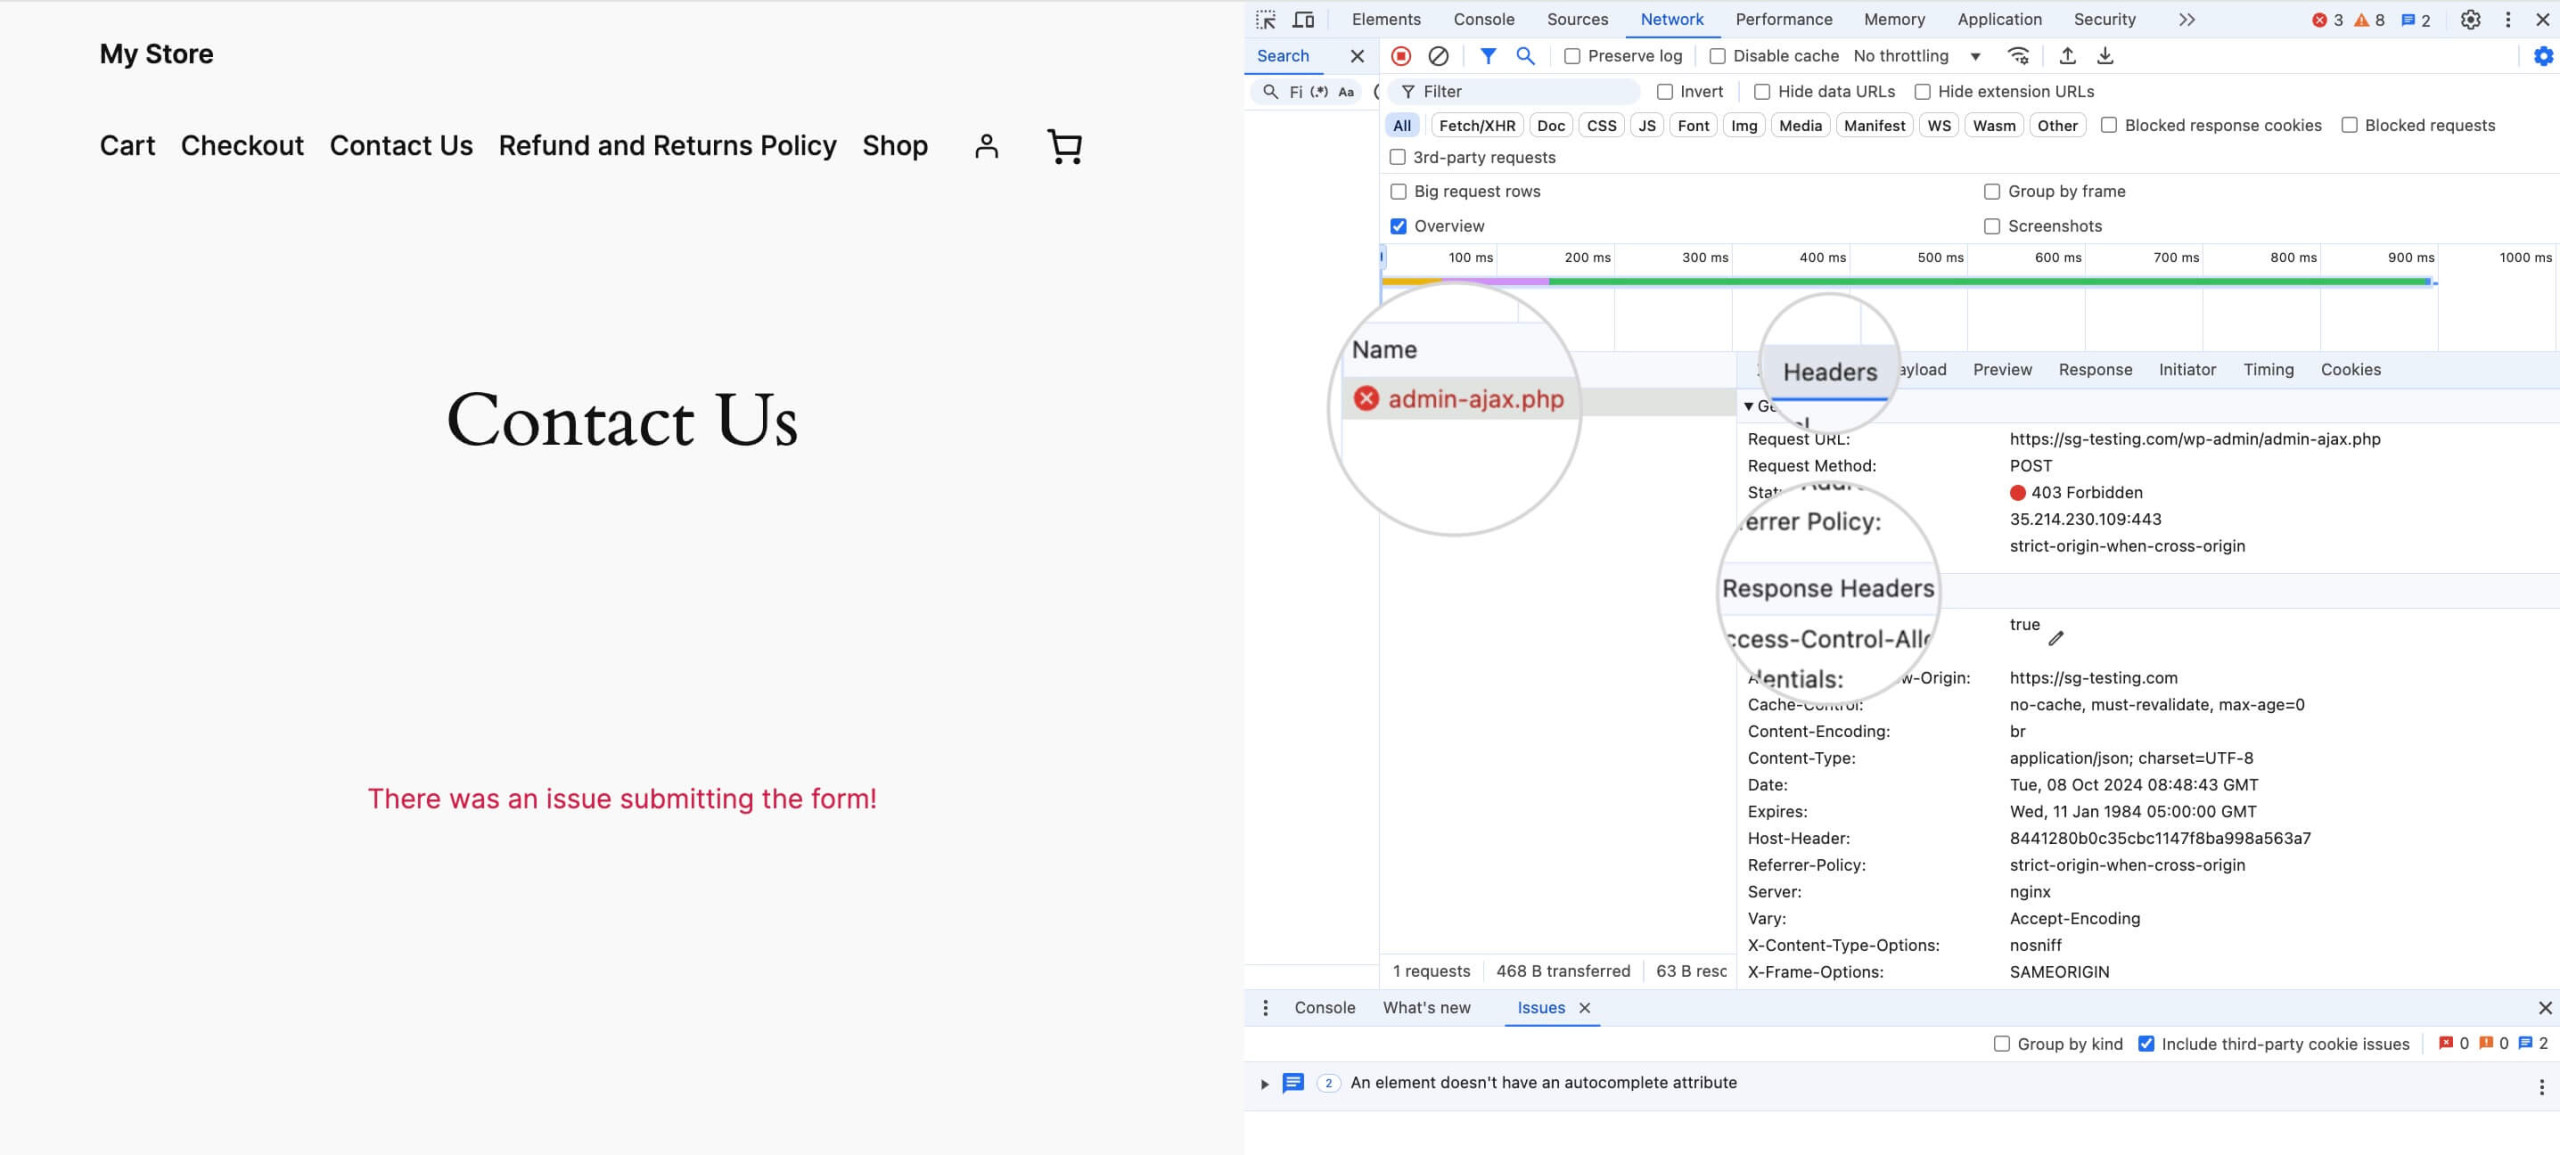Toggle the network filter funnel icon
The height and width of the screenshot is (1155, 2560).
1488,56
